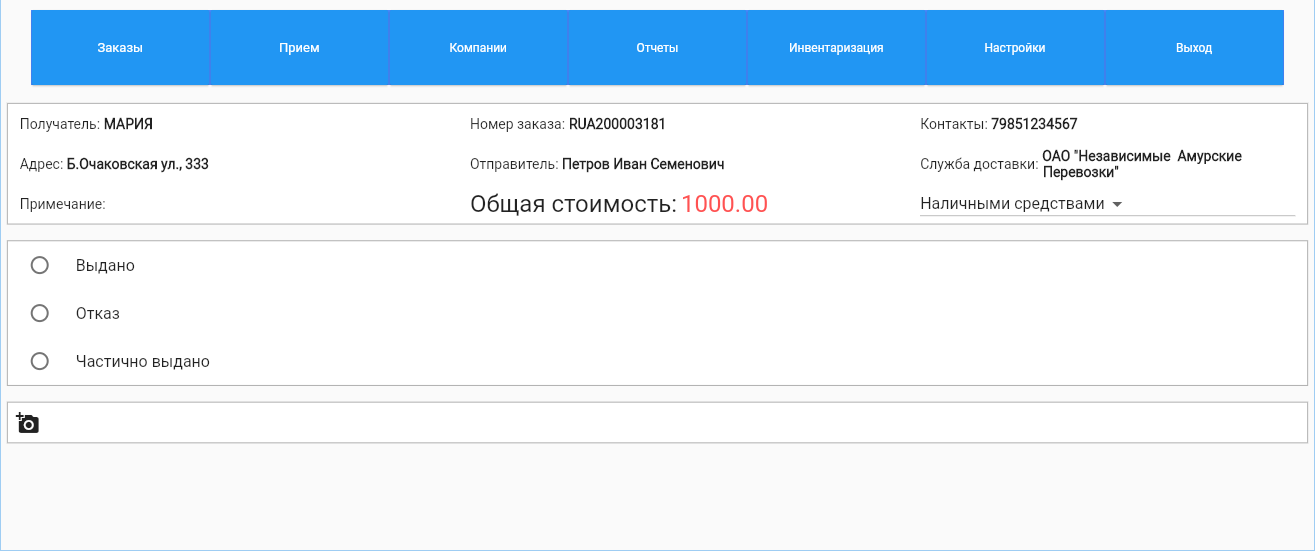
Task: Click the contact phone number 79851234567
Action: (1034, 124)
